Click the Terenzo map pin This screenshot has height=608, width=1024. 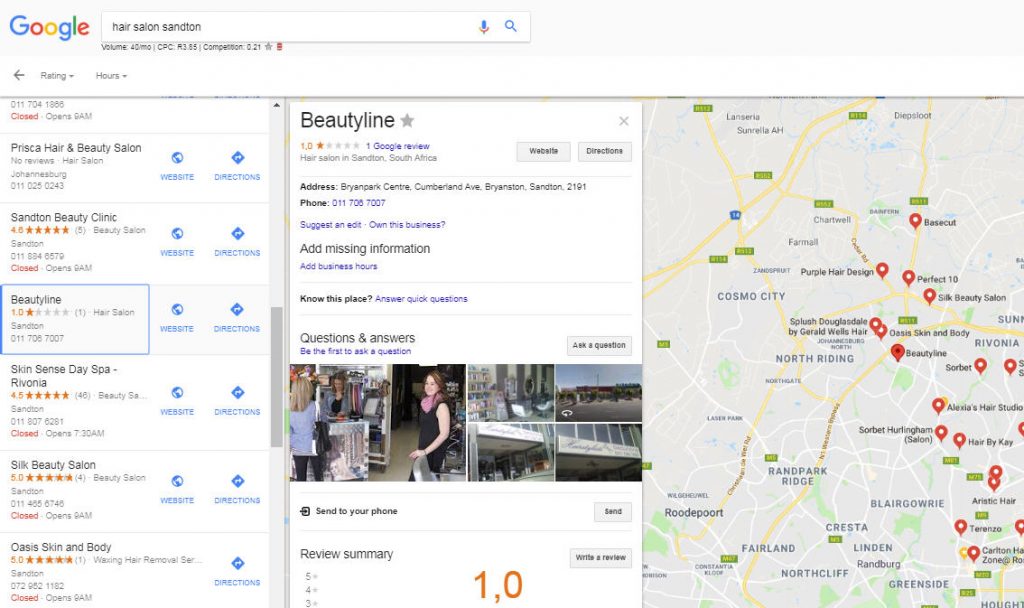(x=961, y=526)
